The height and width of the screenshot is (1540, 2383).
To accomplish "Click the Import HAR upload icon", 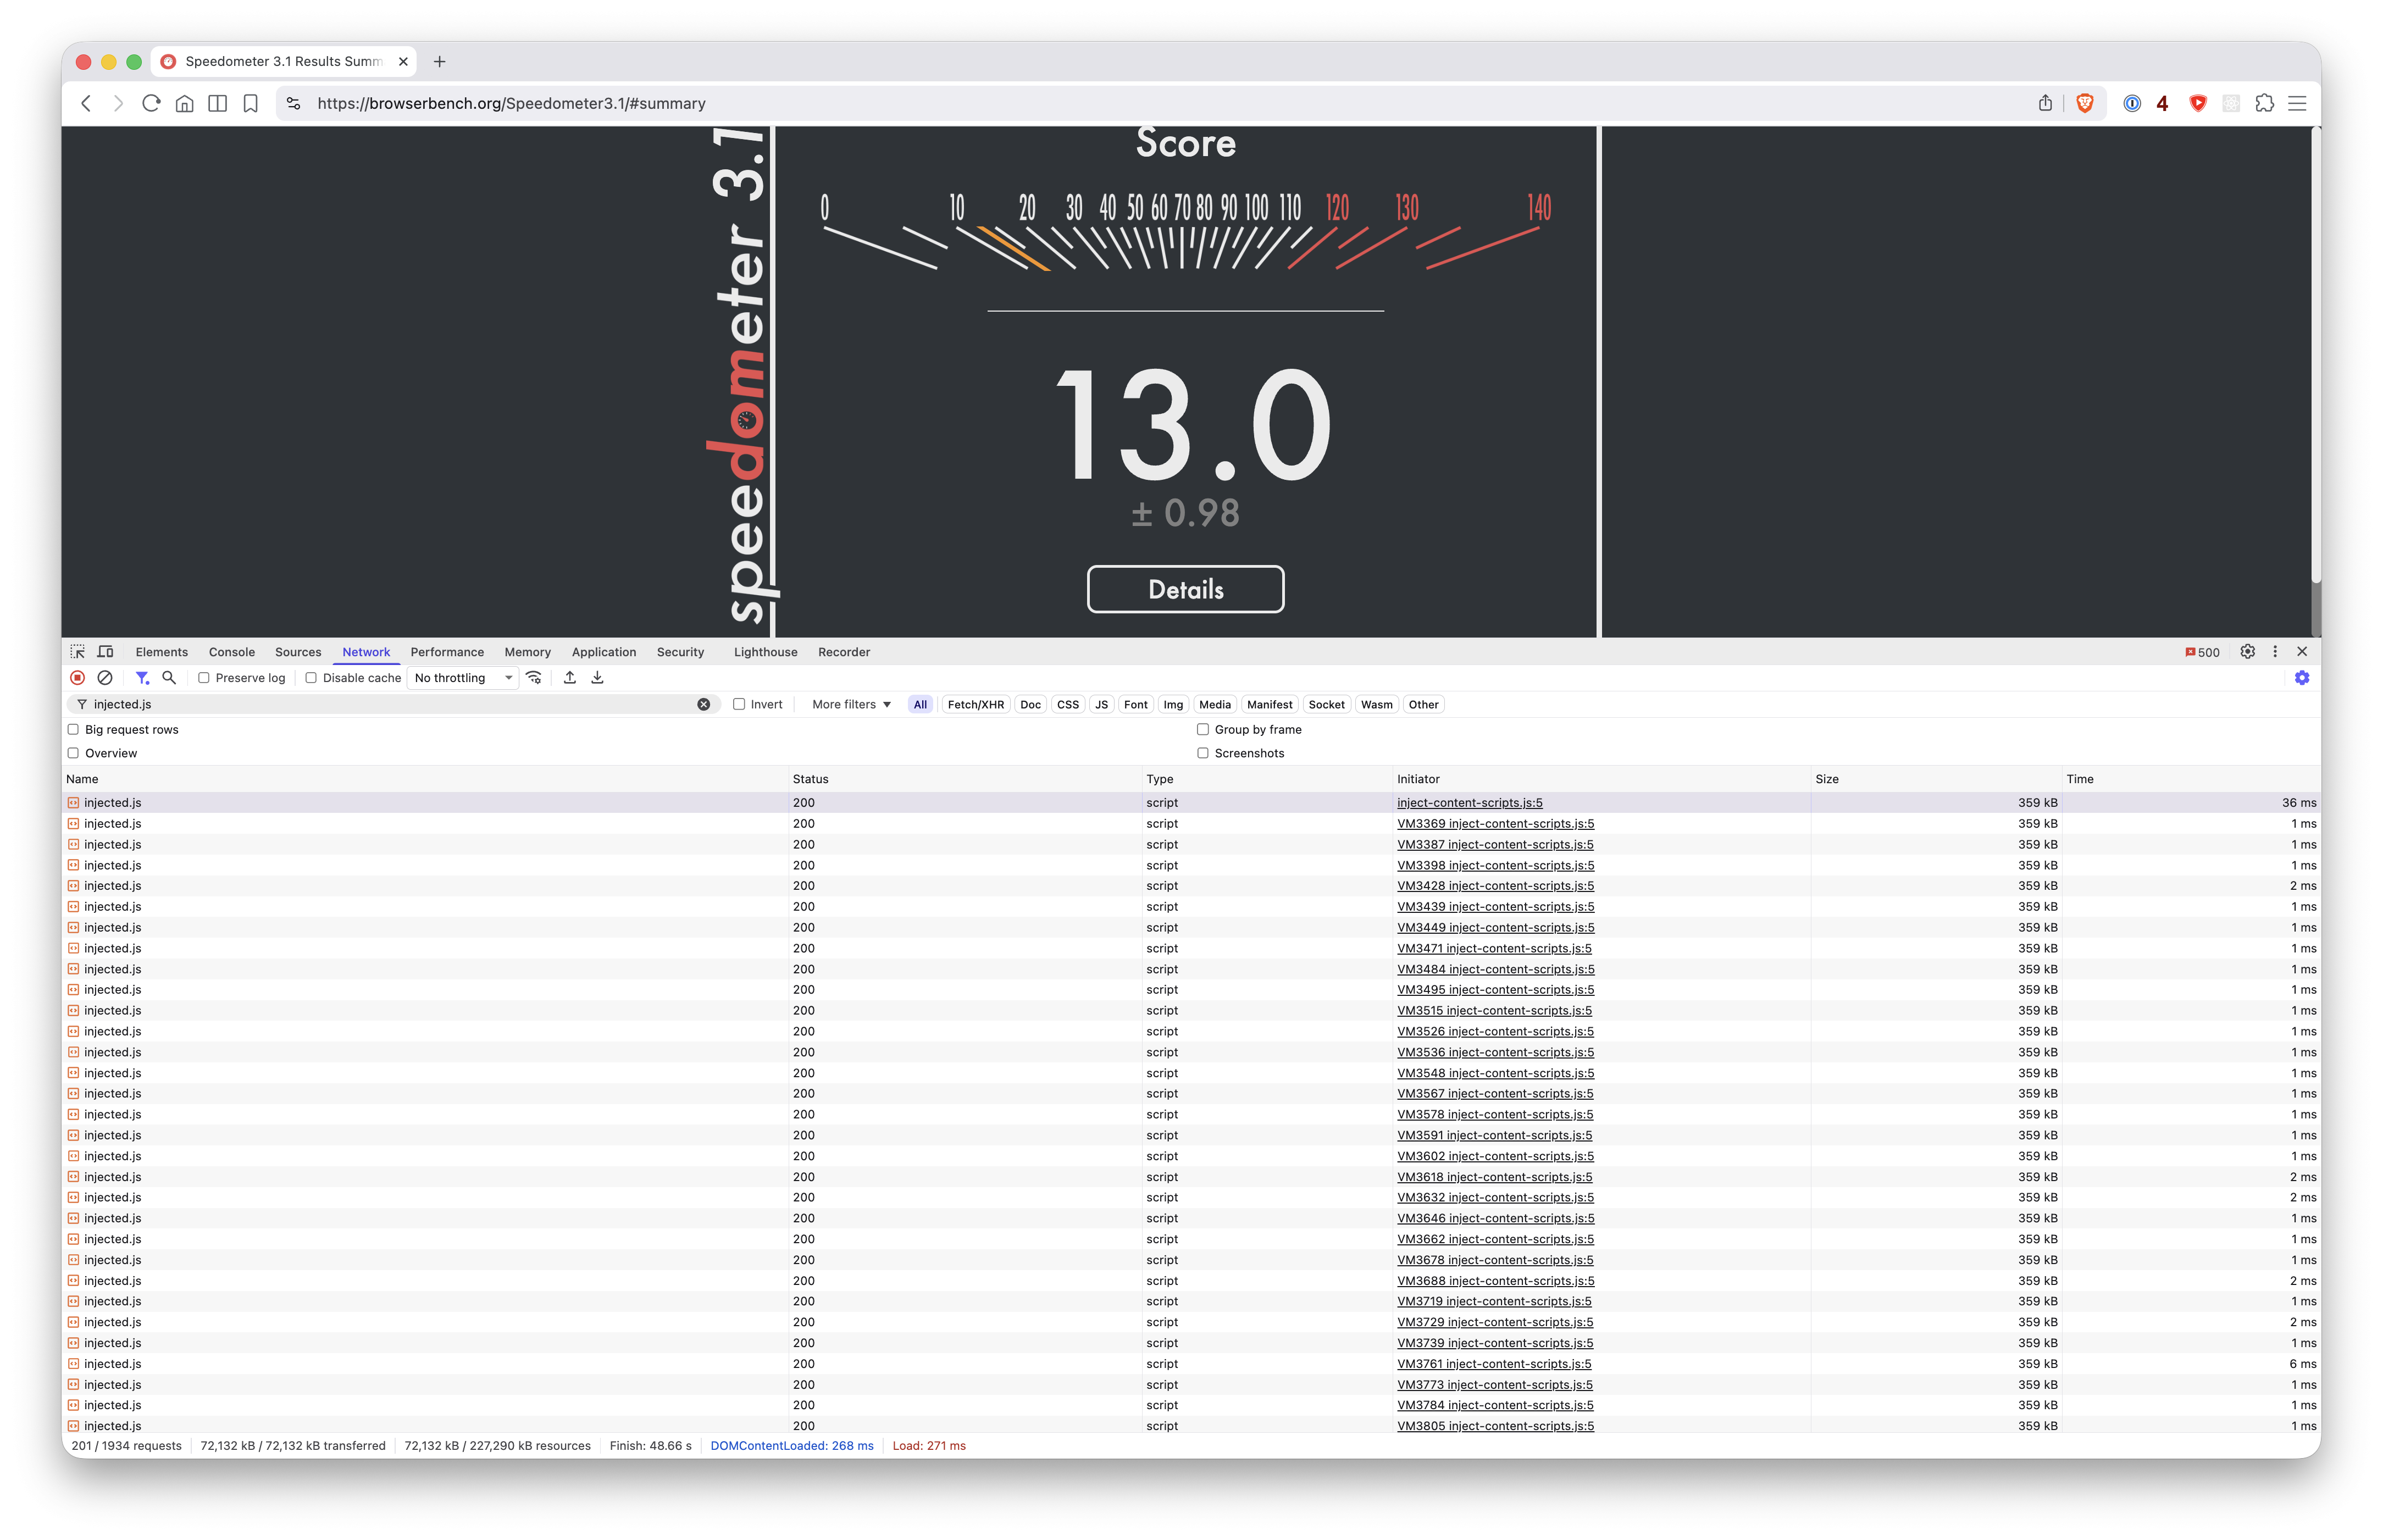I will (x=570, y=678).
